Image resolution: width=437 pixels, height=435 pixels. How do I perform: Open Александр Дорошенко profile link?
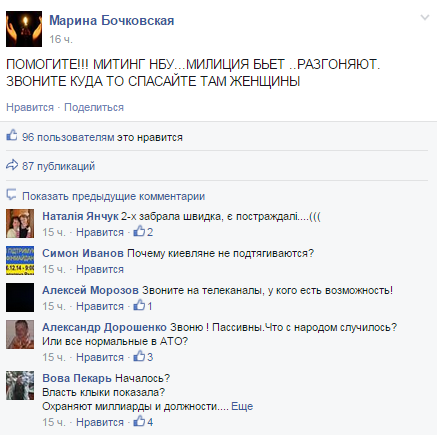[x=104, y=327]
